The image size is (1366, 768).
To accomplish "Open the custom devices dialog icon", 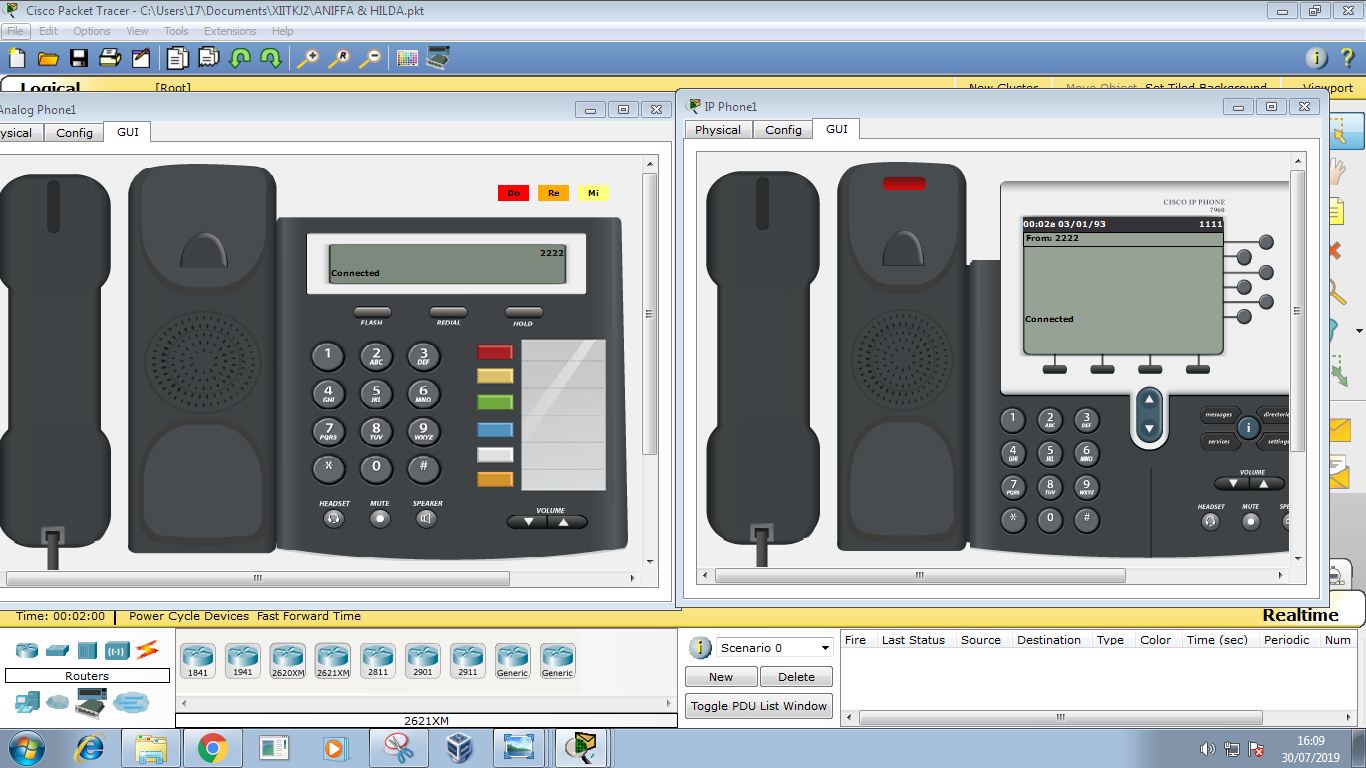I will point(438,58).
